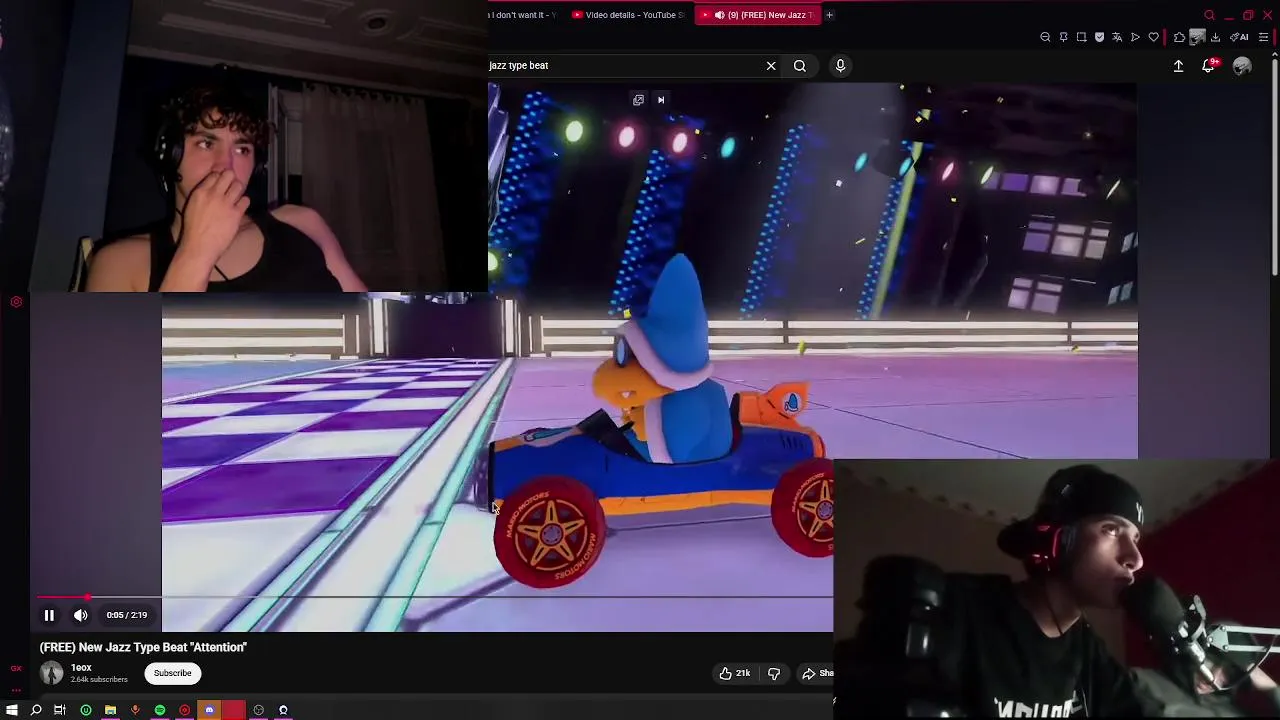Click the red target icon in left sidebar

pyautogui.click(x=16, y=302)
